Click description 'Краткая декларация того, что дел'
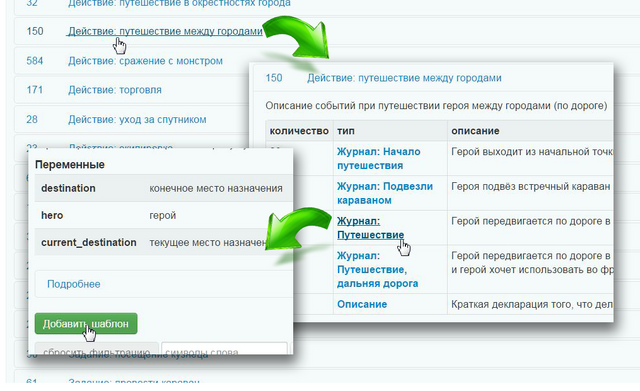 [532, 304]
